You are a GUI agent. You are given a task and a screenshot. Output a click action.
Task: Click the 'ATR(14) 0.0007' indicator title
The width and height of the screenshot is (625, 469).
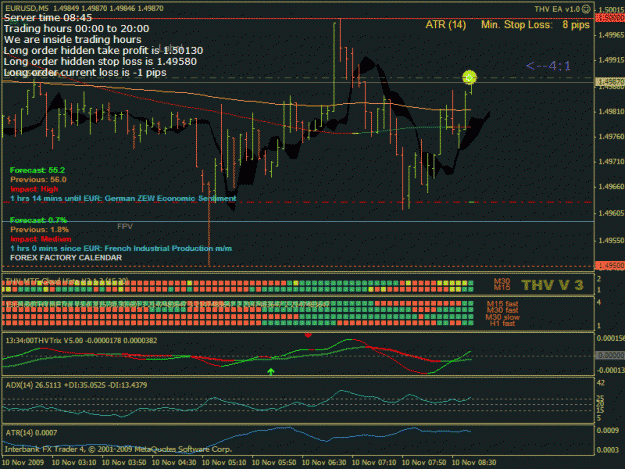click(31, 433)
